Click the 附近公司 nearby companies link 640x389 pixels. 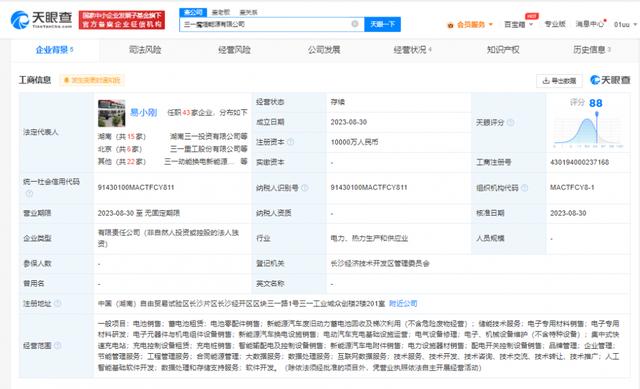coord(403,303)
